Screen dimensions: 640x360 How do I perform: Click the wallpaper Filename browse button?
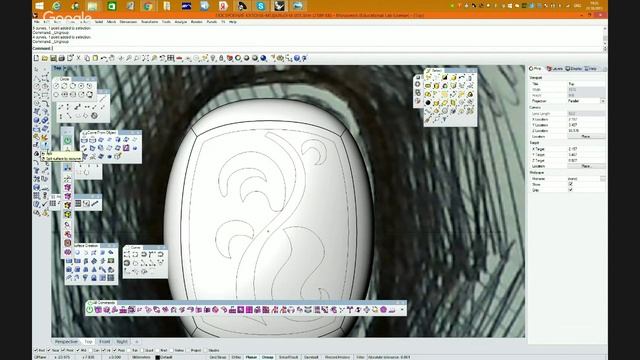click(602, 179)
